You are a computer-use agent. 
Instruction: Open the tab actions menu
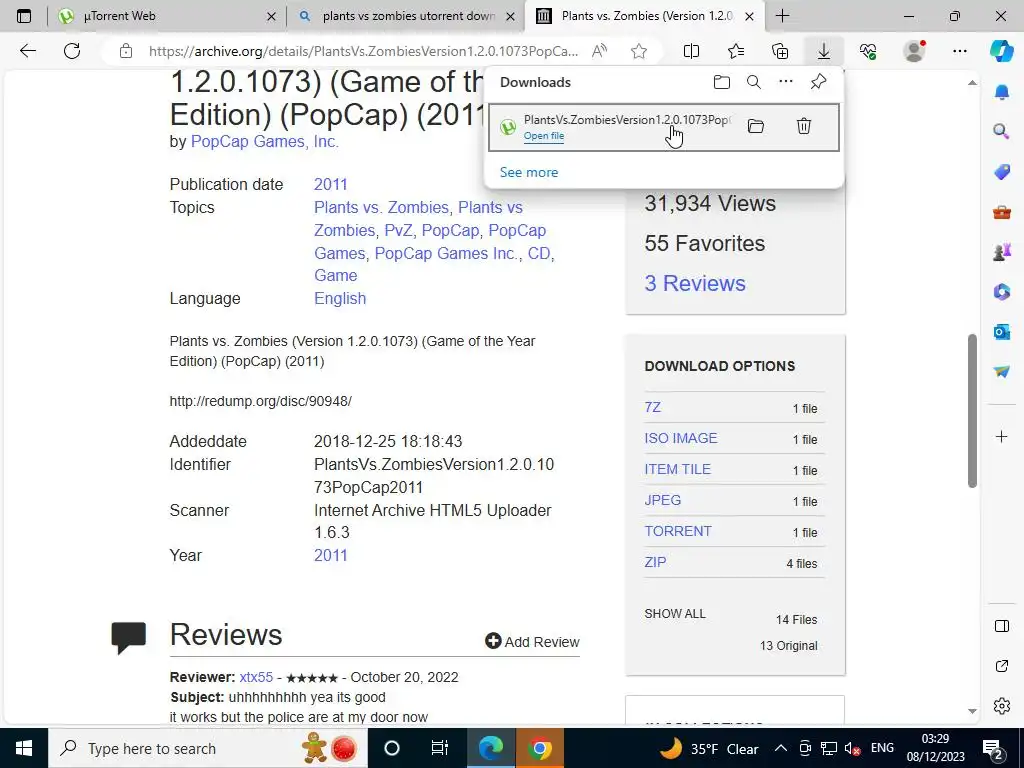click(x=24, y=16)
